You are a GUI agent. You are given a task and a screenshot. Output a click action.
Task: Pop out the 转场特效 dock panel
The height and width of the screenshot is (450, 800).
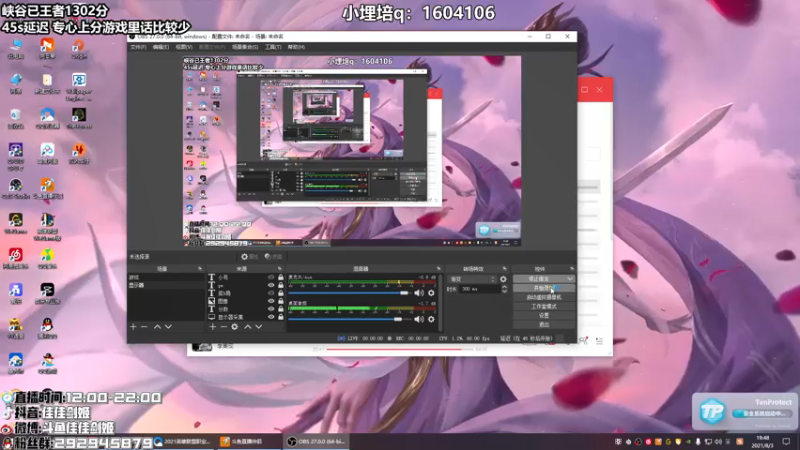click(x=505, y=268)
